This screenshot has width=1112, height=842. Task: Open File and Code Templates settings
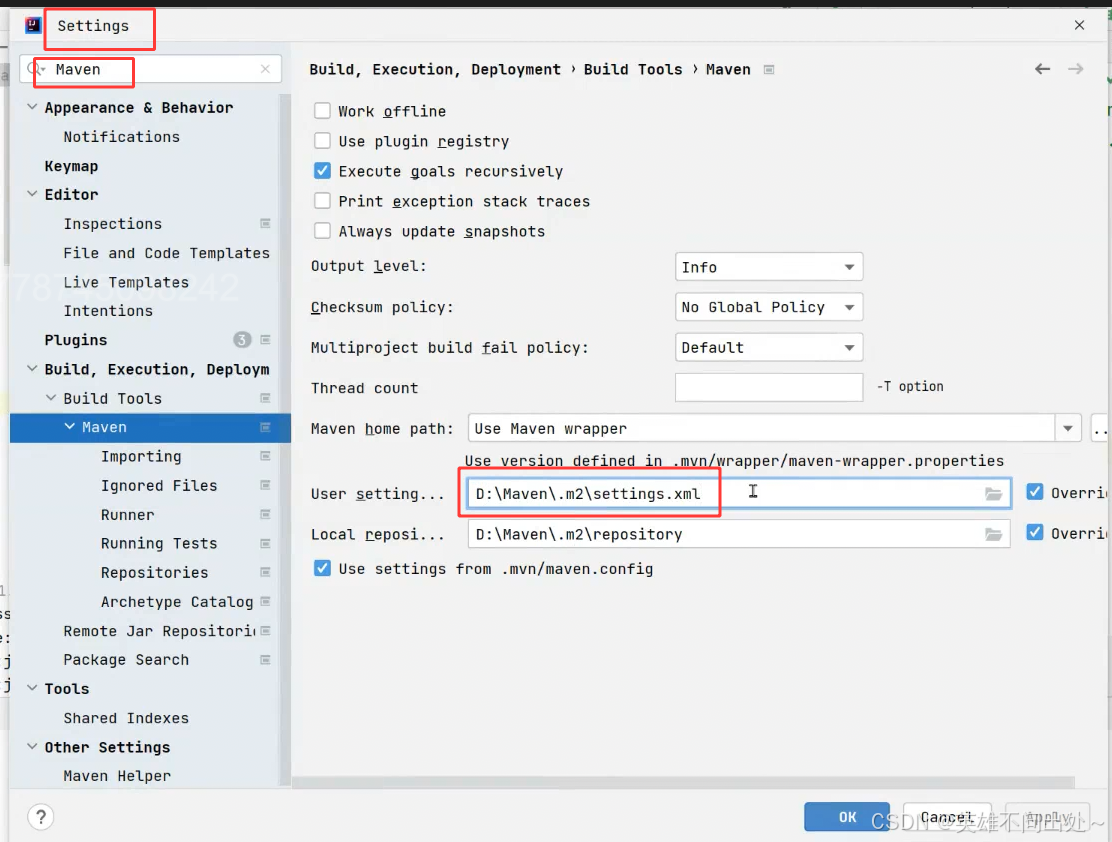167,253
